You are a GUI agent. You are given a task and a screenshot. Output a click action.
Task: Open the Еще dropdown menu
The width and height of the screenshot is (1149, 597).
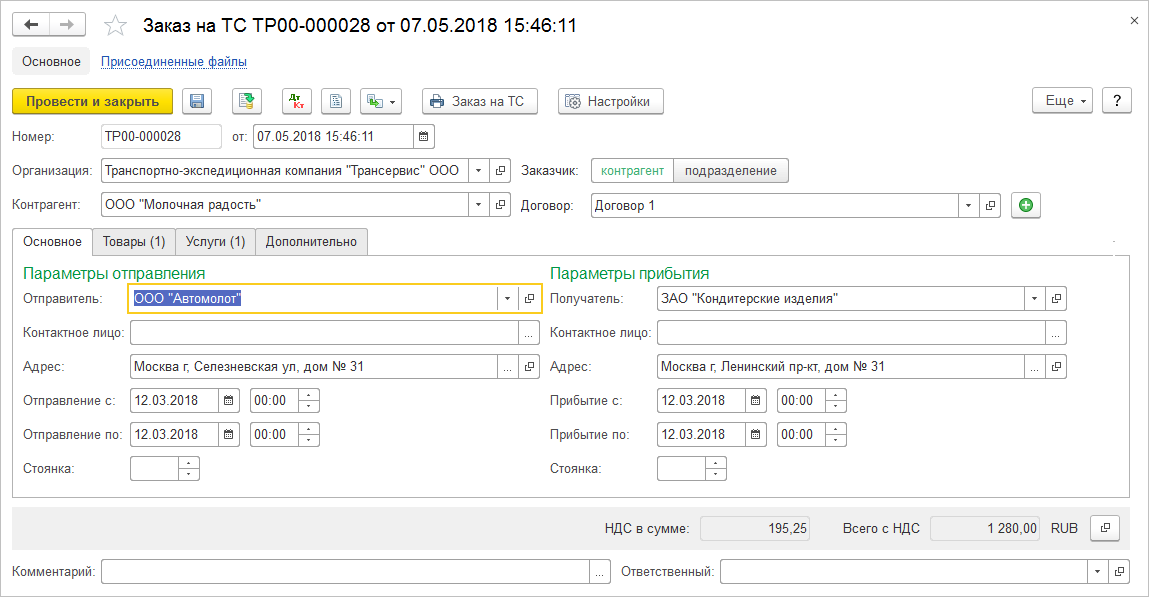(x=1062, y=101)
